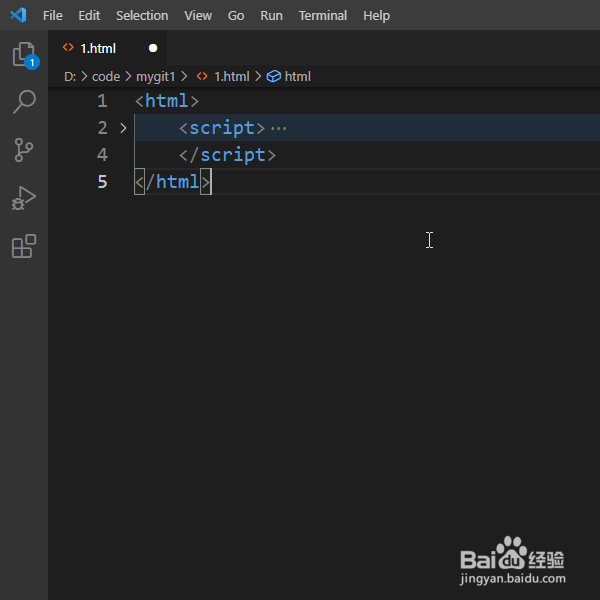Open the Selection menu

[142, 16]
